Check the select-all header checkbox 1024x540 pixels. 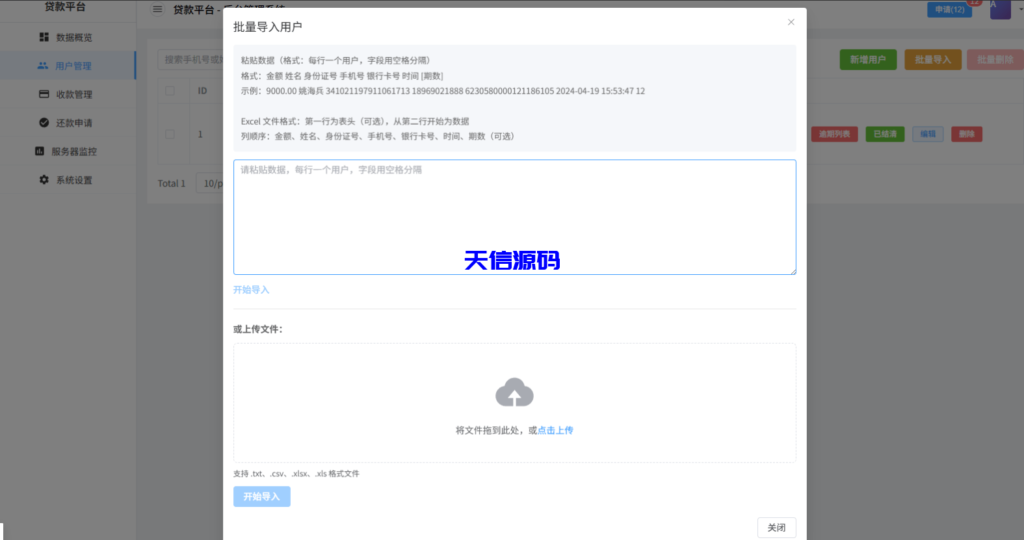170,91
